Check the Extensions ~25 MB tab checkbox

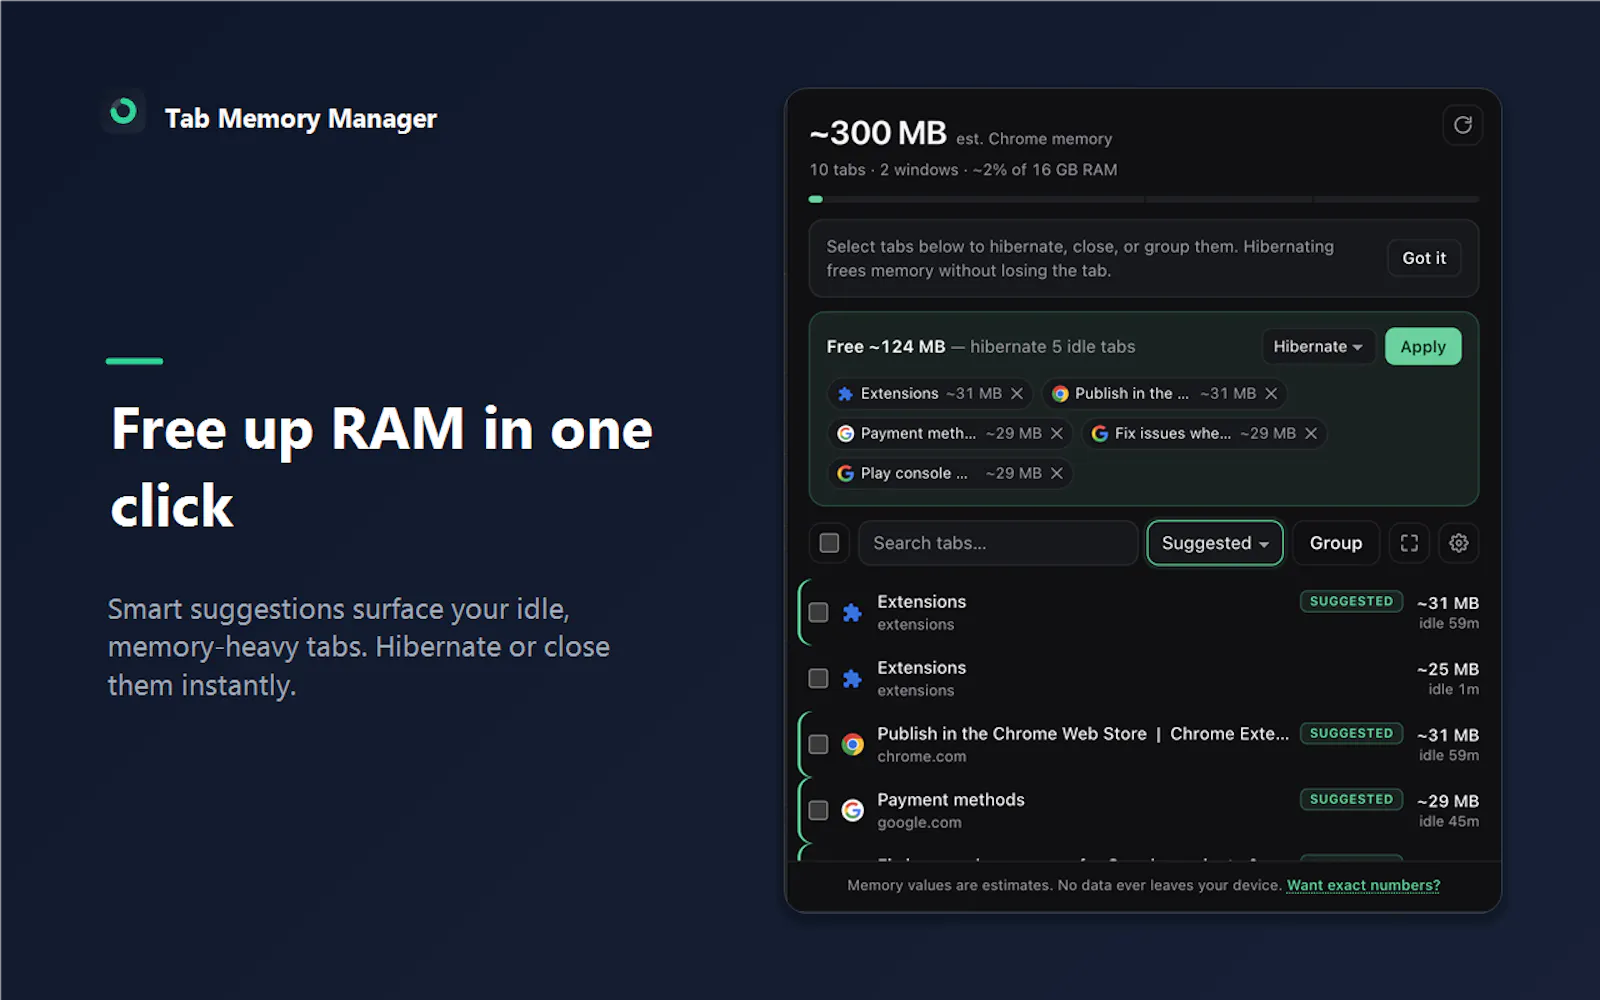coord(818,678)
